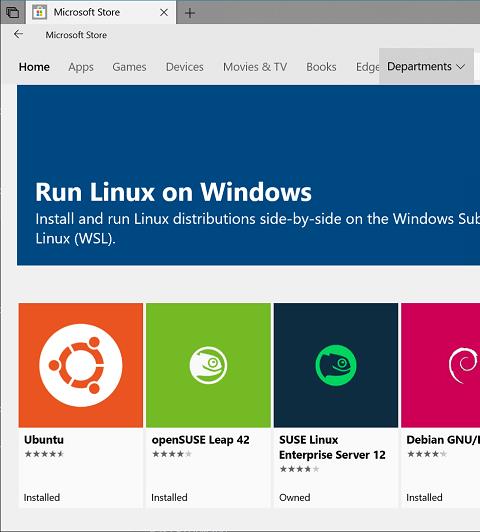Click the Installed label under Debian

coord(424,497)
